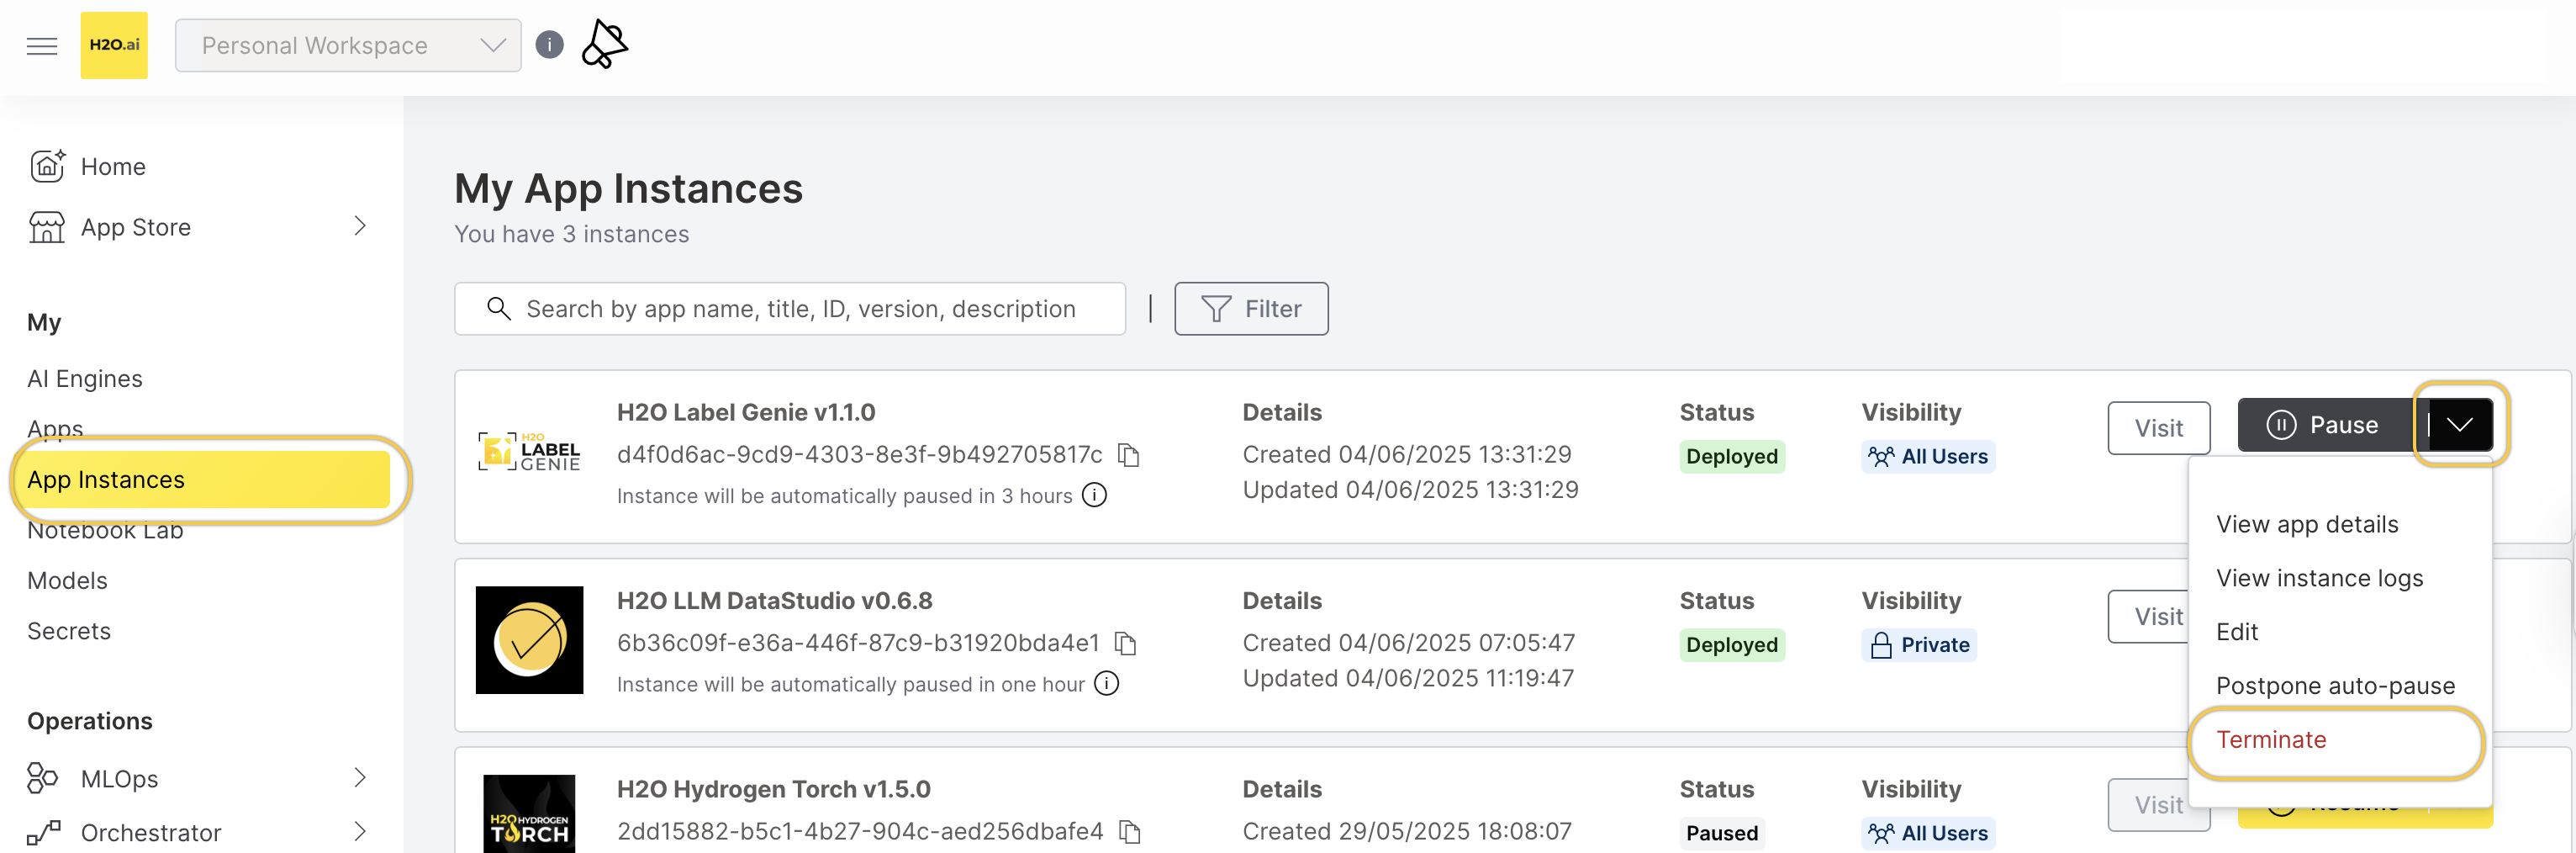Expand the Orchestrator sidebar section
Viewport: 2576px width, 853px height.
[x=360, y=832]
